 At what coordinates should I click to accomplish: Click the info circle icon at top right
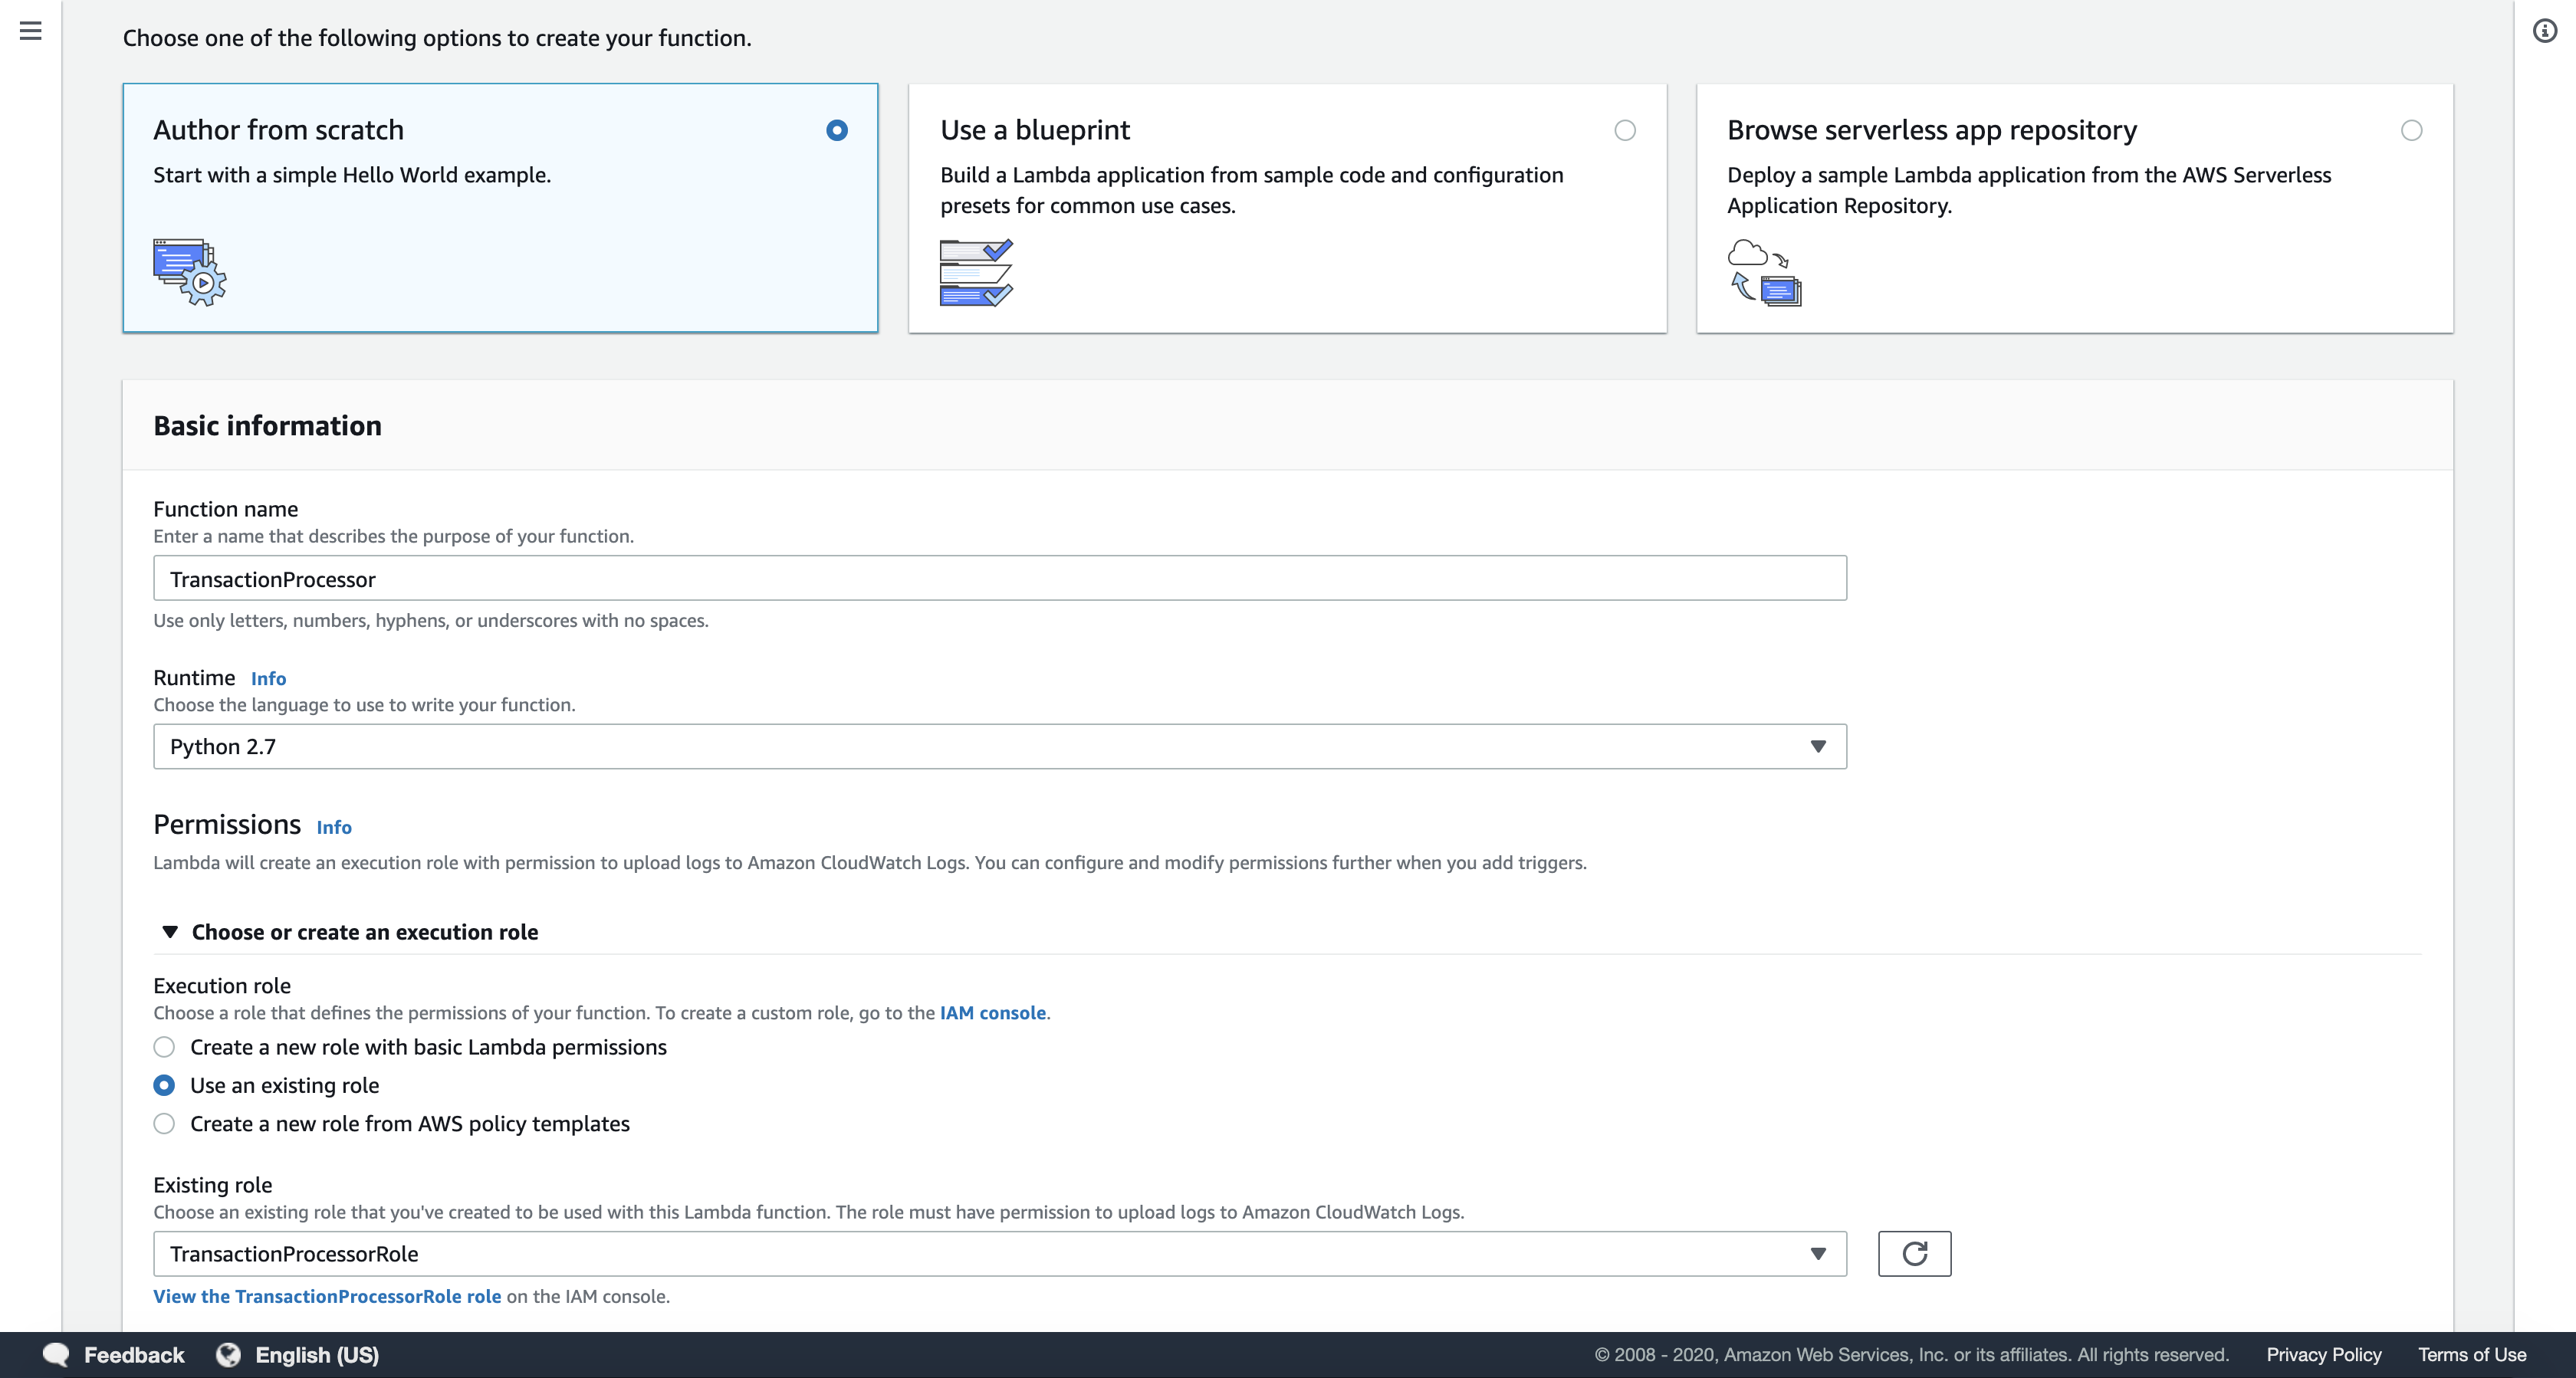click(x=2544, y=31)
